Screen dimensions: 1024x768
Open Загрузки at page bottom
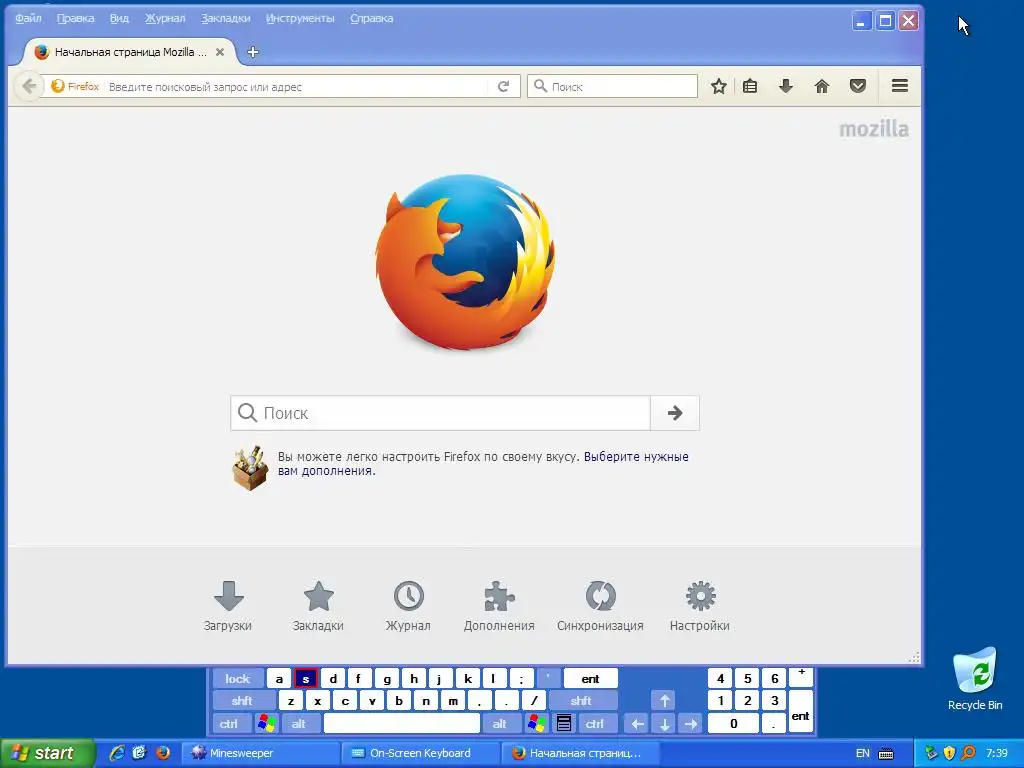point(228,607)
